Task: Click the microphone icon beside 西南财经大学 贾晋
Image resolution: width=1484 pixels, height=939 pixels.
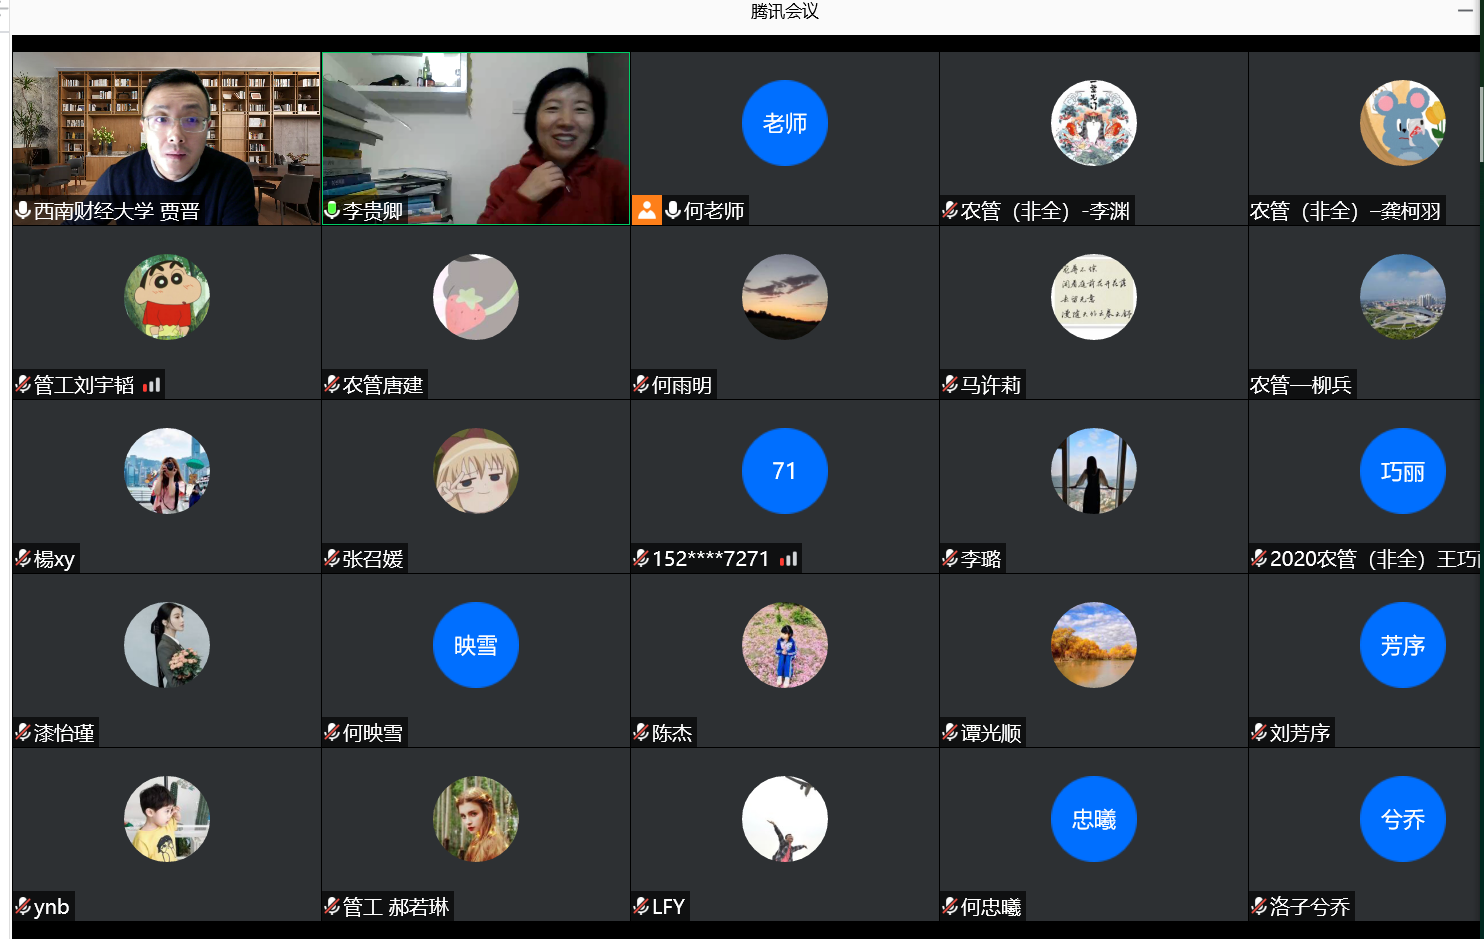Action: tap(23, 210)
